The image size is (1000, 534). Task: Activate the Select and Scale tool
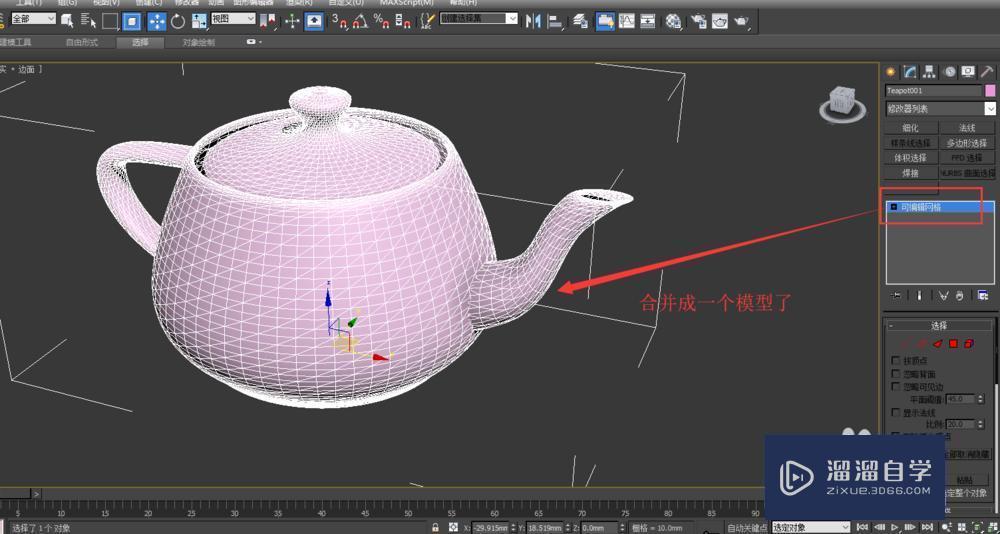point(199,20)
